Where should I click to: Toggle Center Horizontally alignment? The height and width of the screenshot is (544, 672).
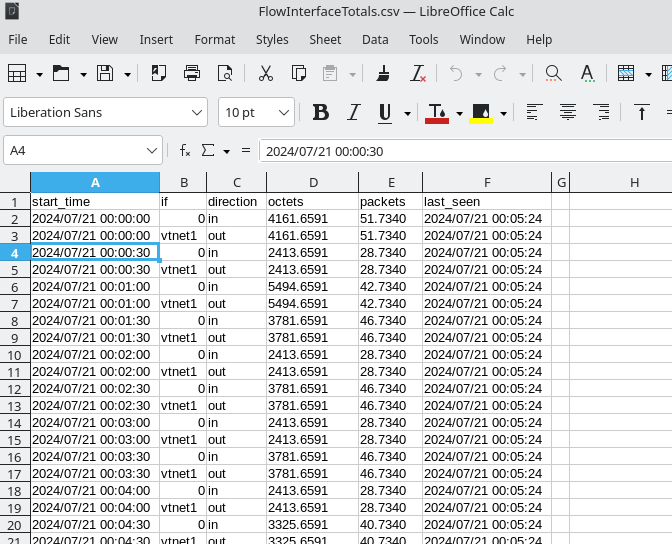pyautogui.click(x=568, y=112)
